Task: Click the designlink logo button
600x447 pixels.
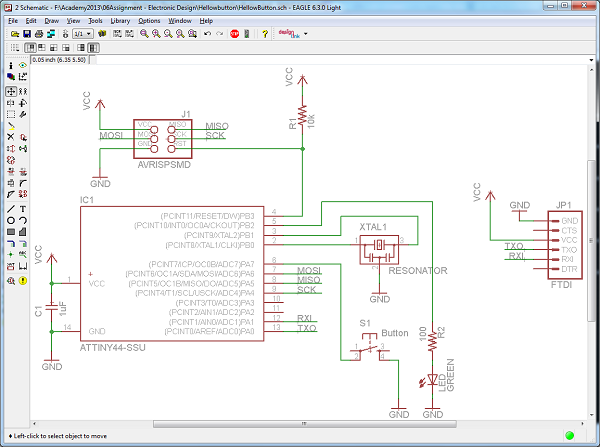Action: pos(289,34)
